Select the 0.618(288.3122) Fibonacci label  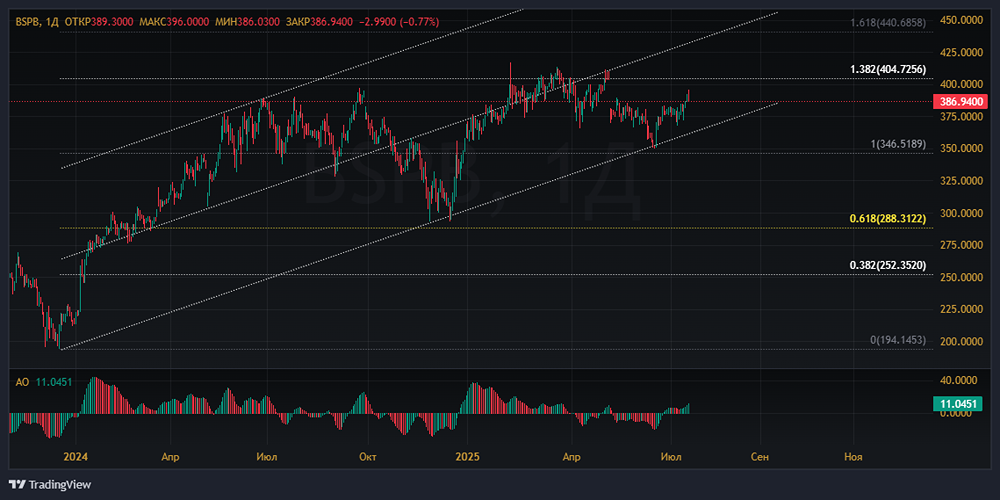tap(888, 219)
